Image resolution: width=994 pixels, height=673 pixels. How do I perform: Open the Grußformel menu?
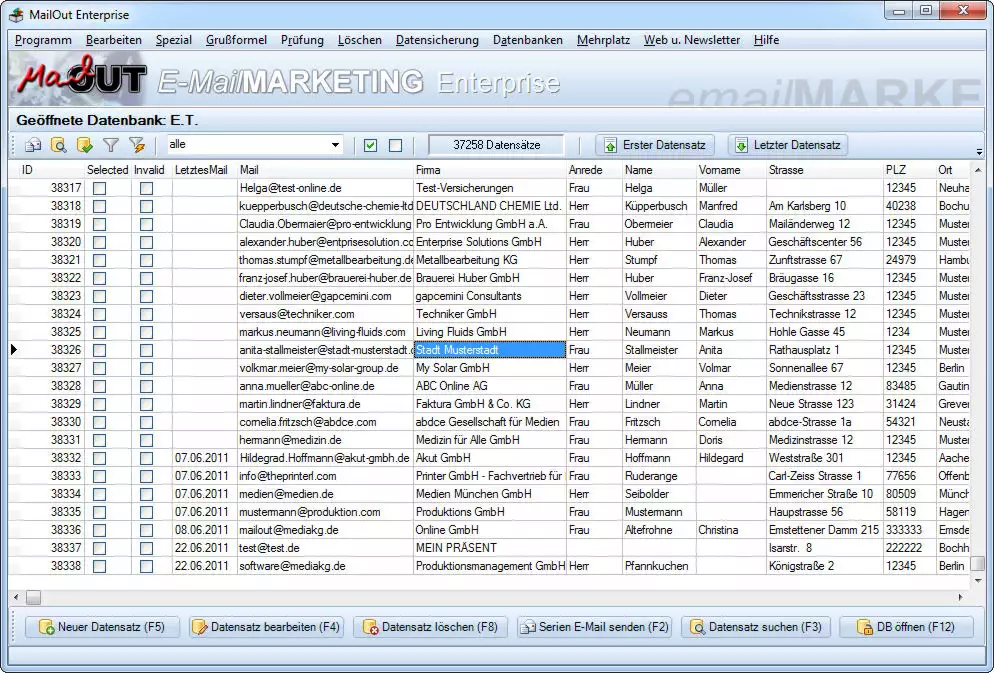236,40
